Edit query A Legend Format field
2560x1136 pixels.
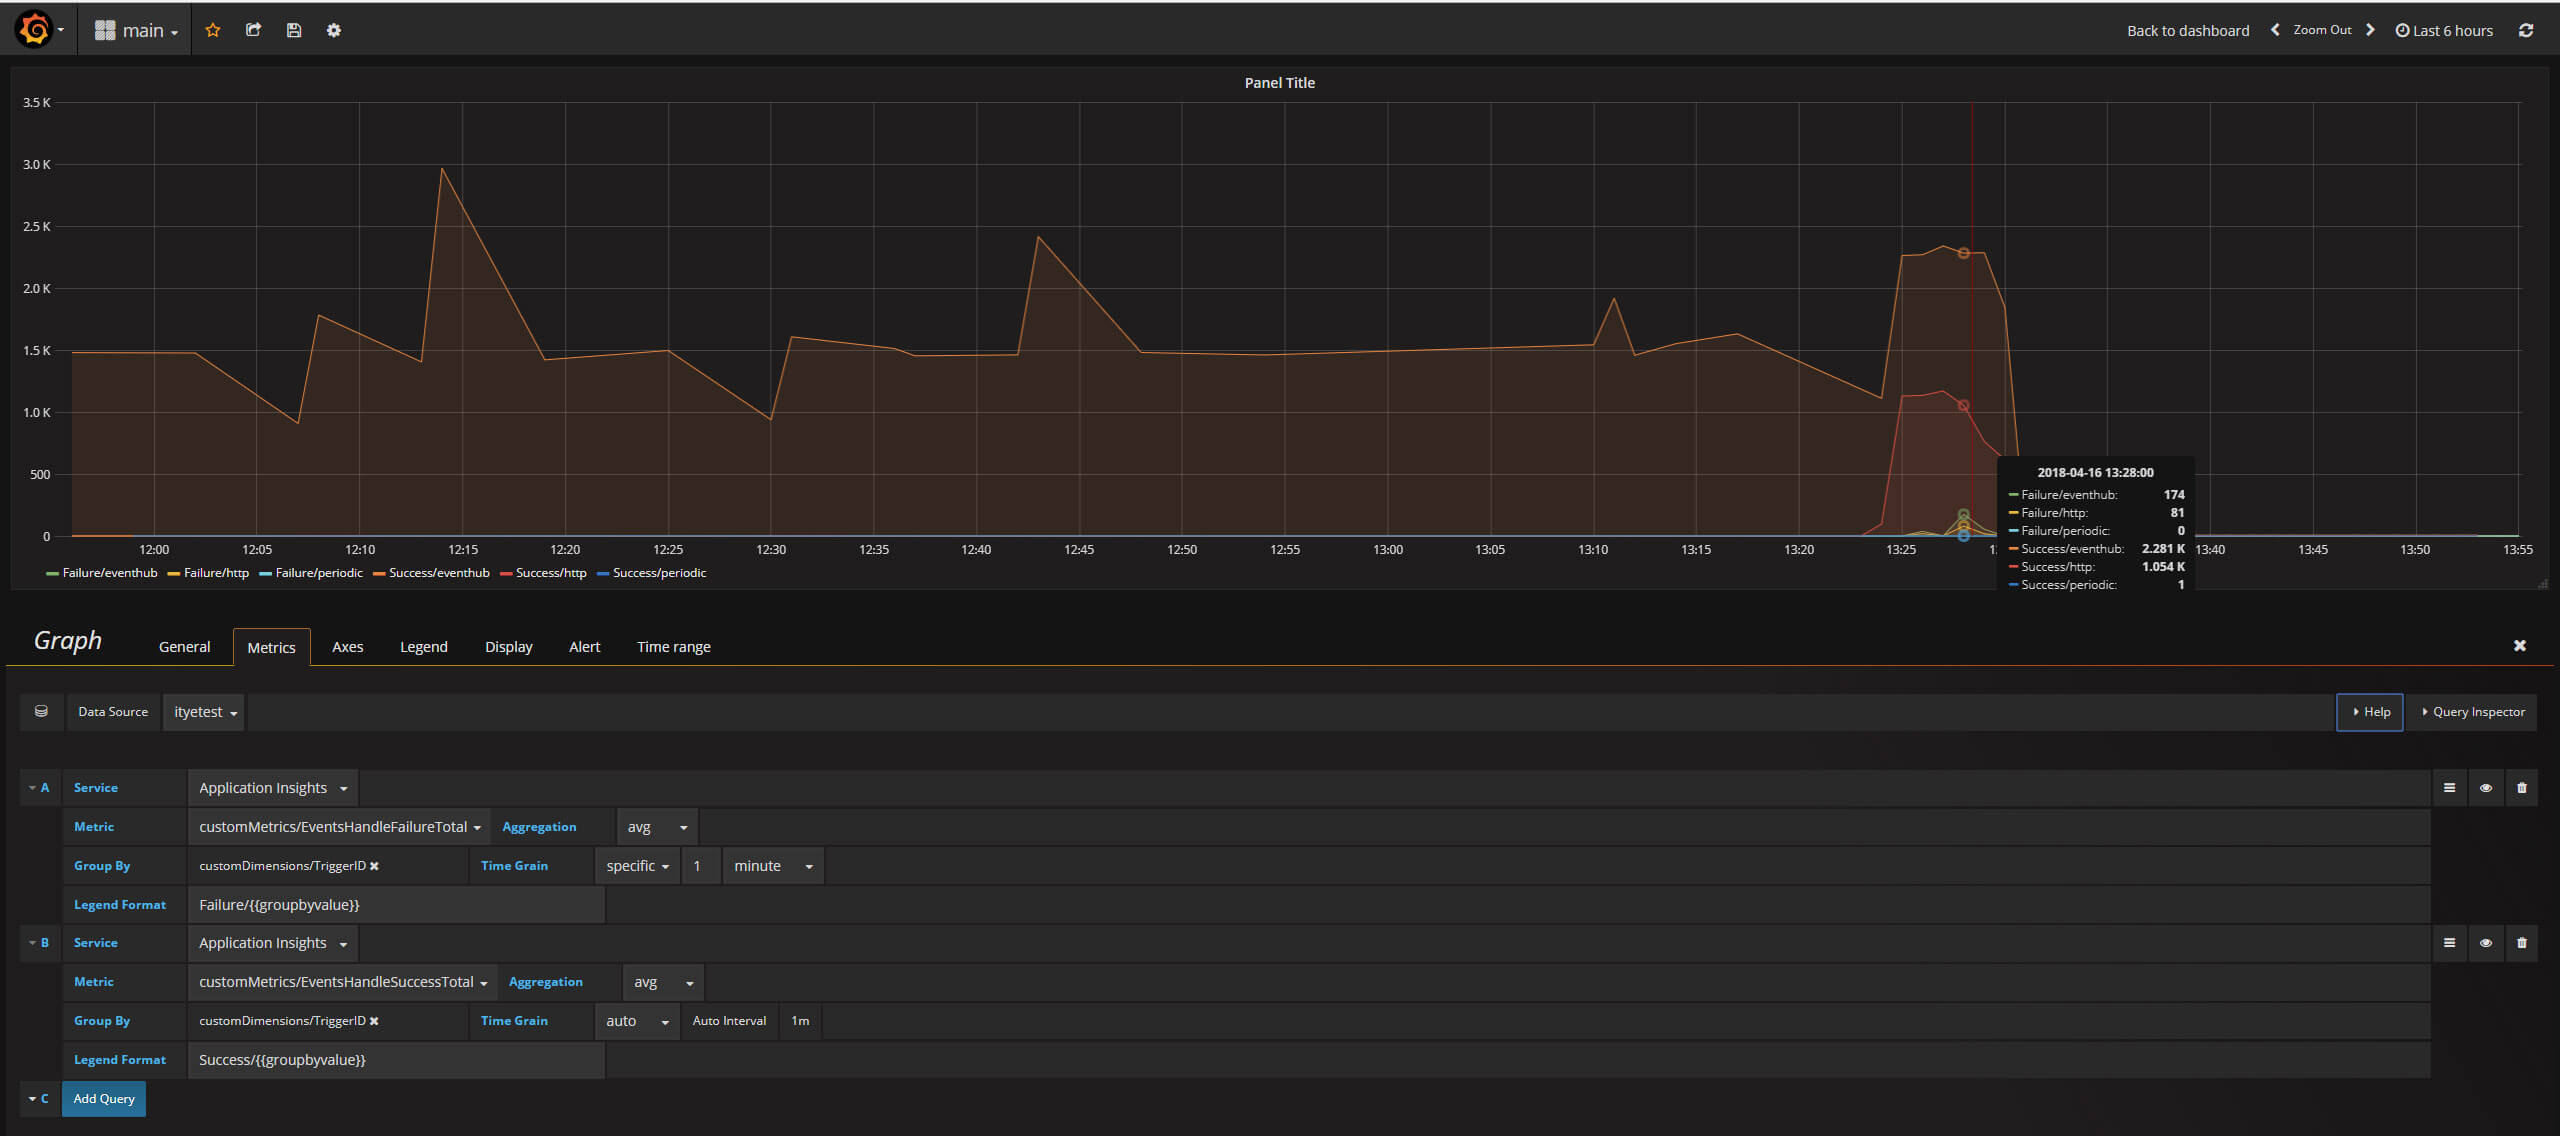(396, 905)
